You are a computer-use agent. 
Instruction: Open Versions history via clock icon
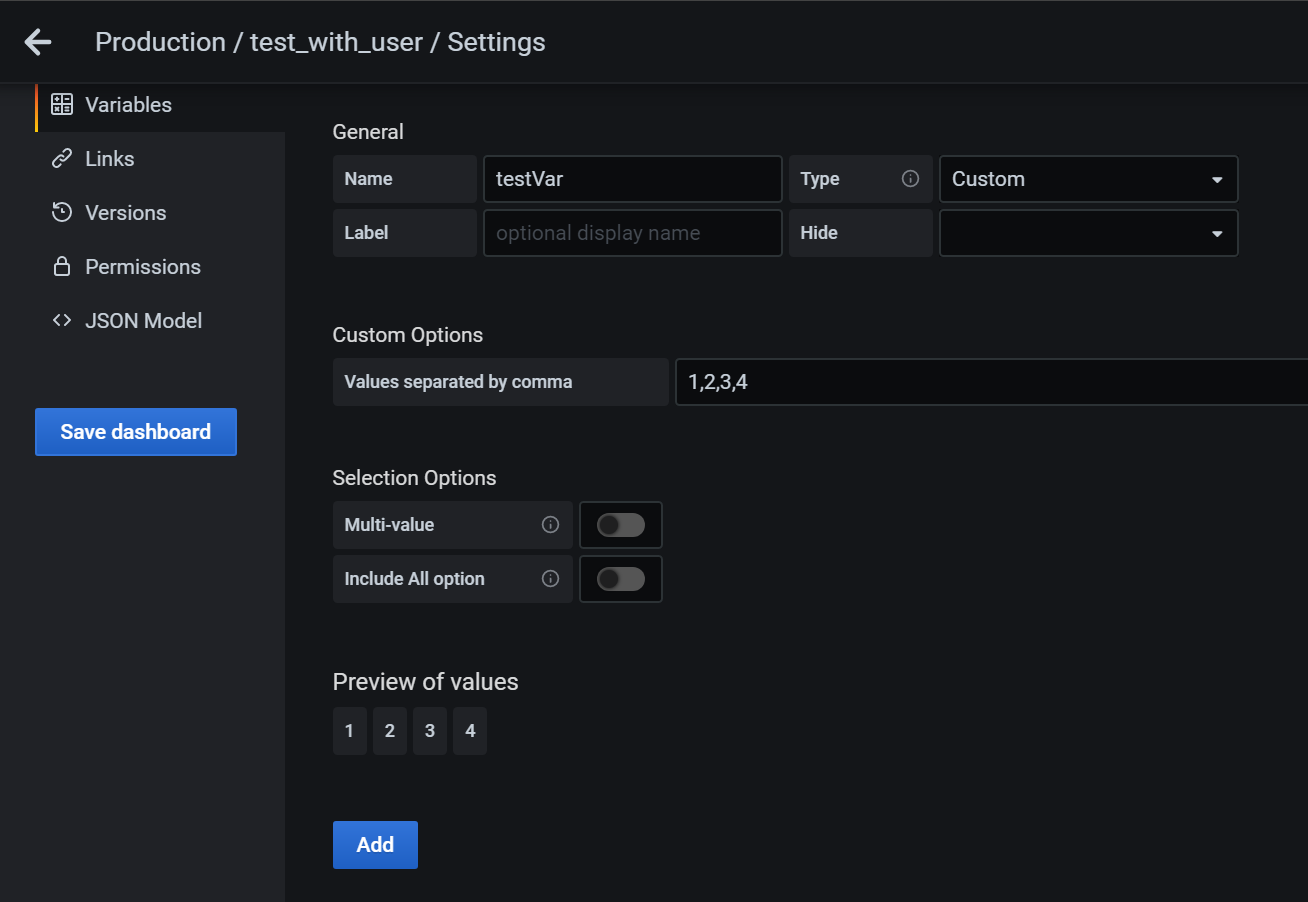coord(61,212)
